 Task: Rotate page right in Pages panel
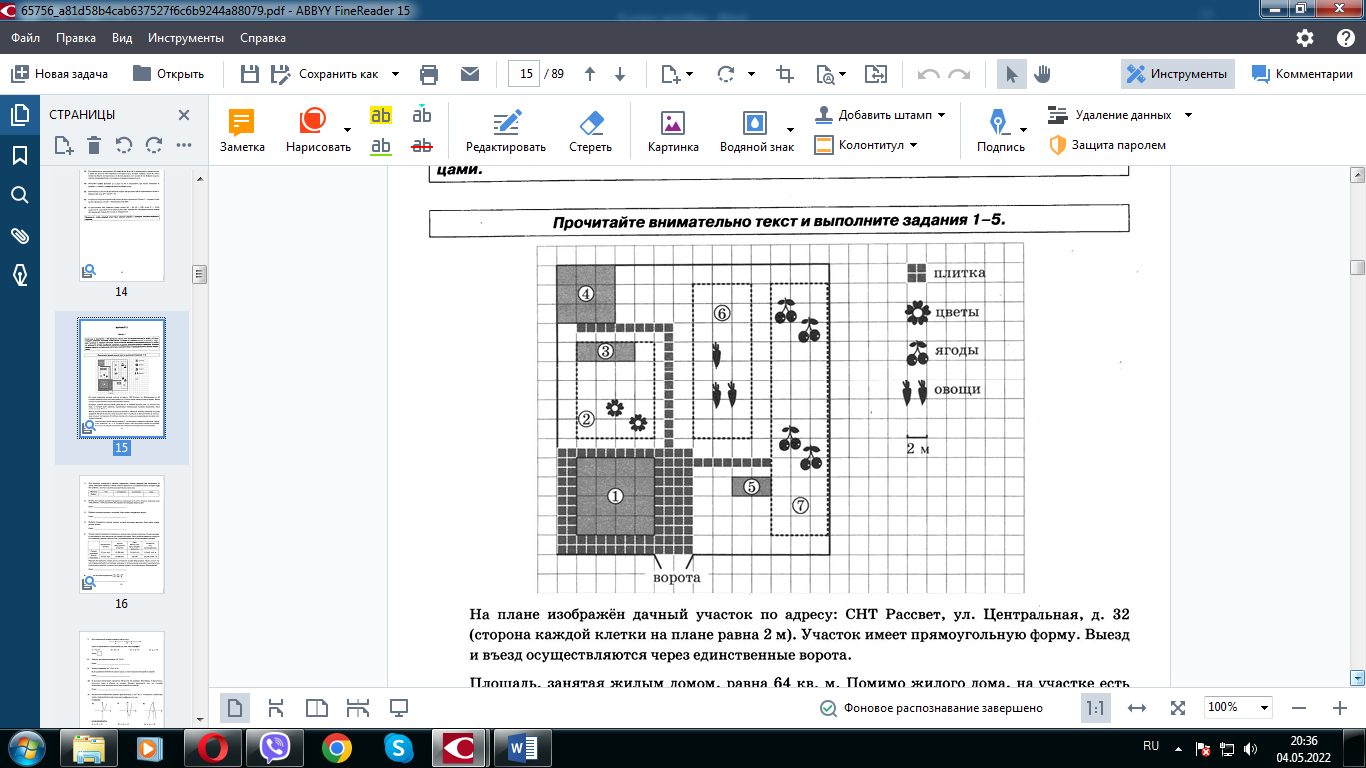point(154,145)
